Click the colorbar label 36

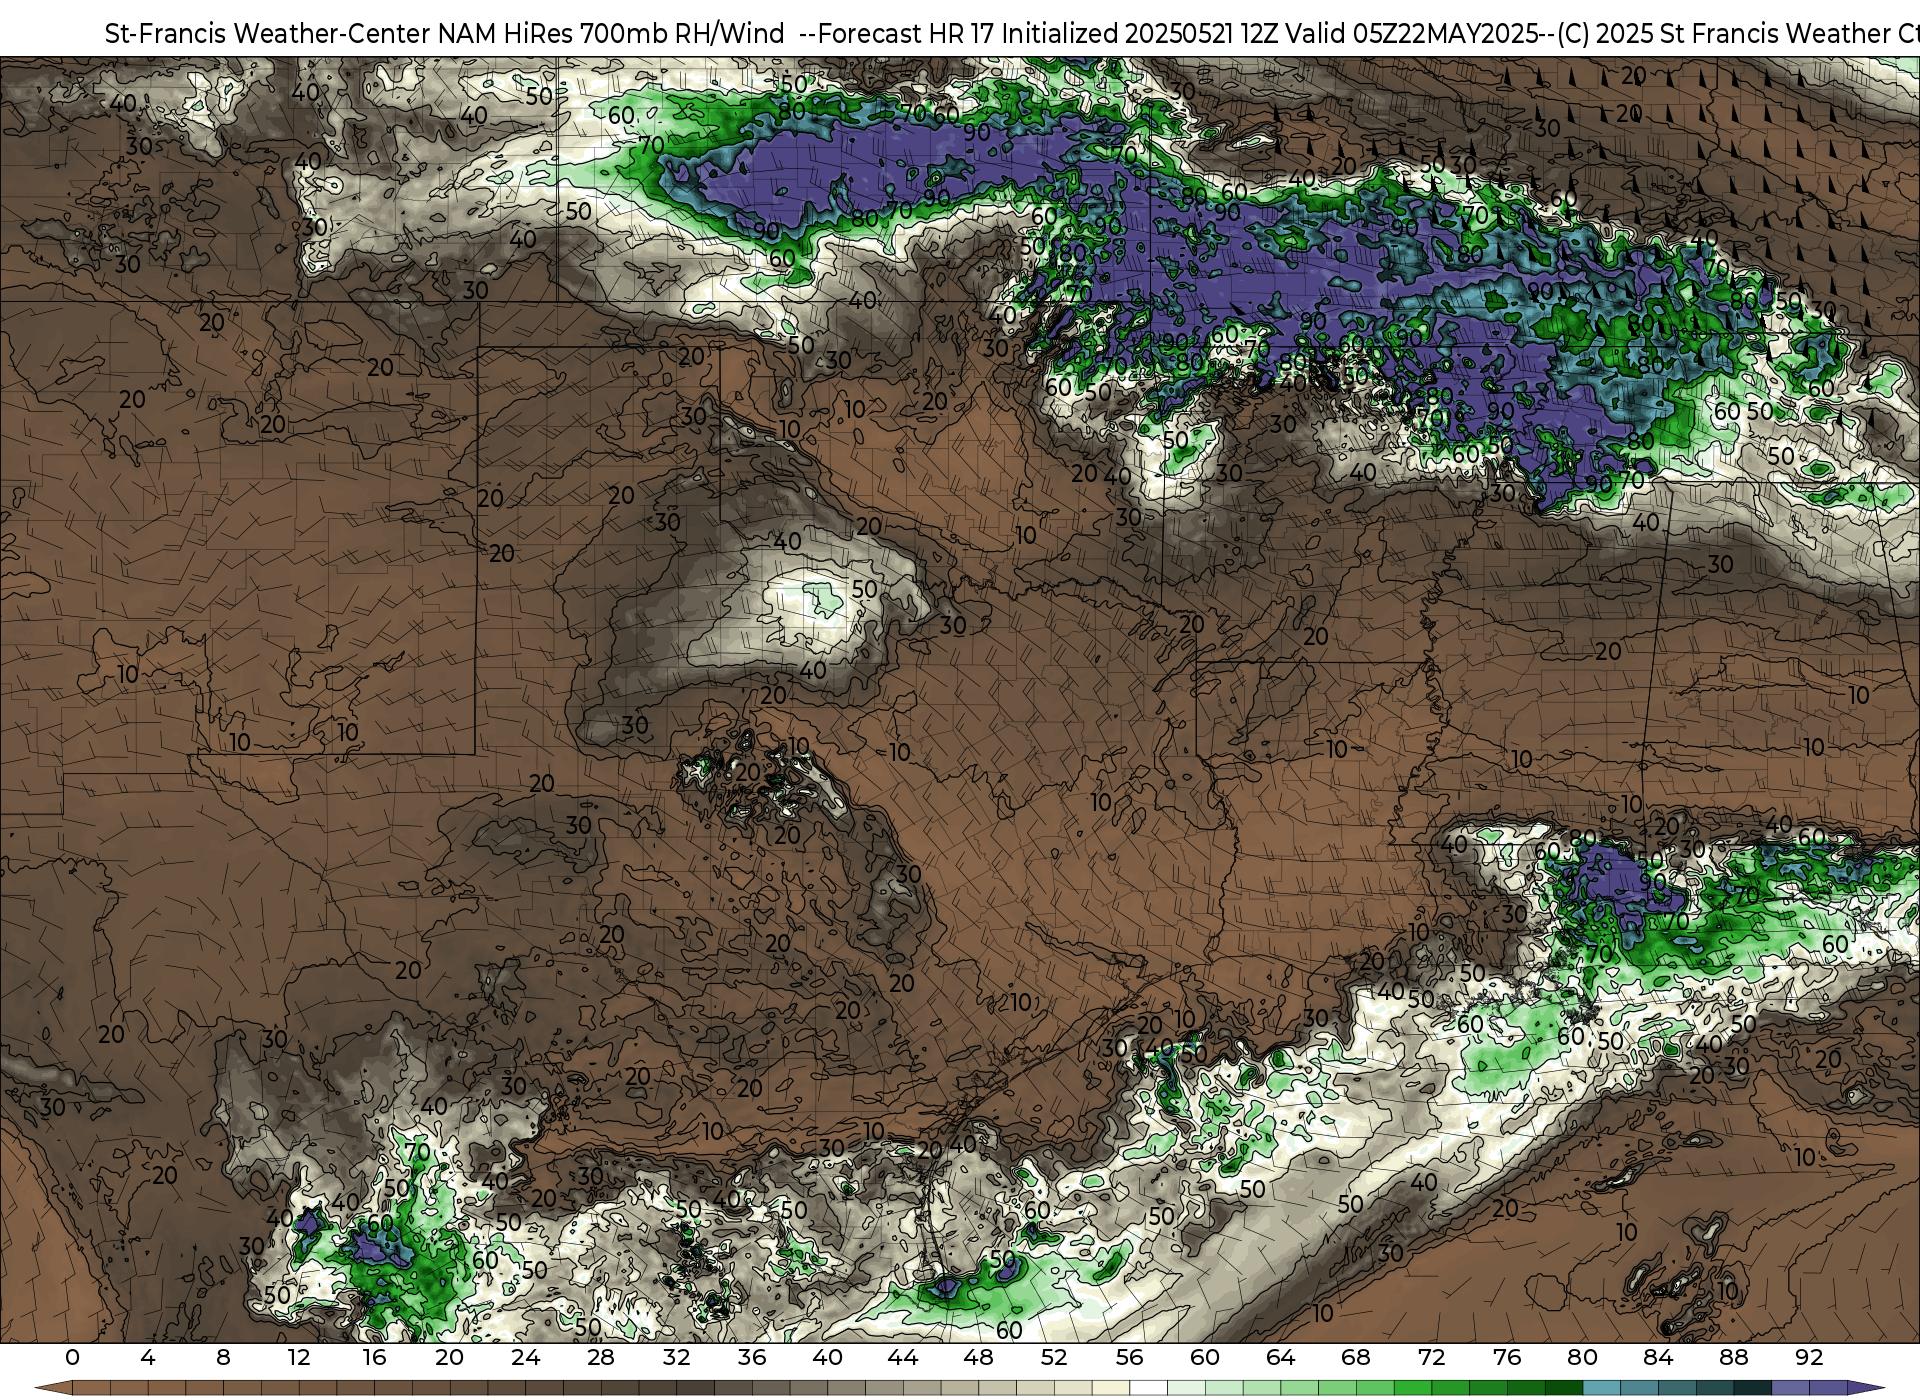[x=752, y=1358]
